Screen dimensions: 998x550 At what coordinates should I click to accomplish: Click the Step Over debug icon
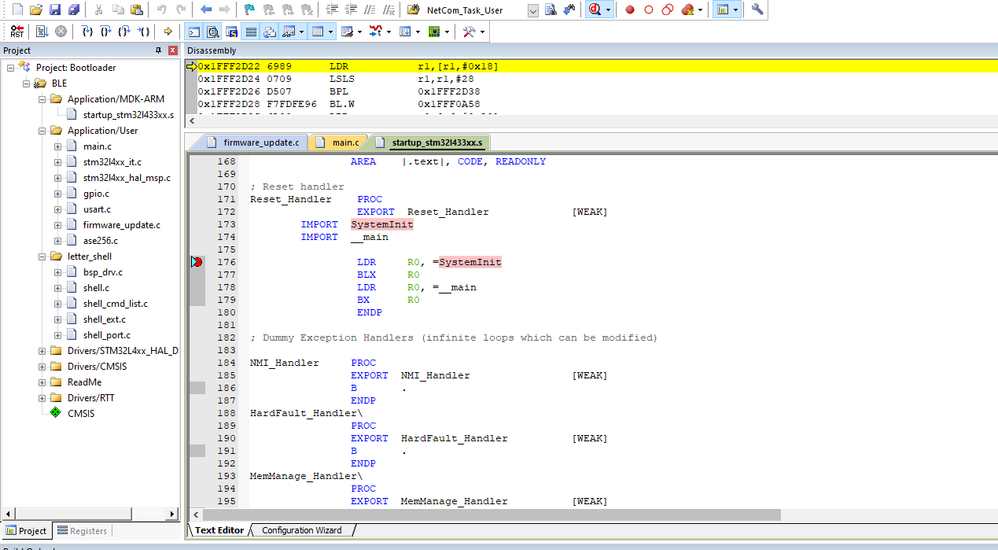pyautogui.click(x=107, y=32)
